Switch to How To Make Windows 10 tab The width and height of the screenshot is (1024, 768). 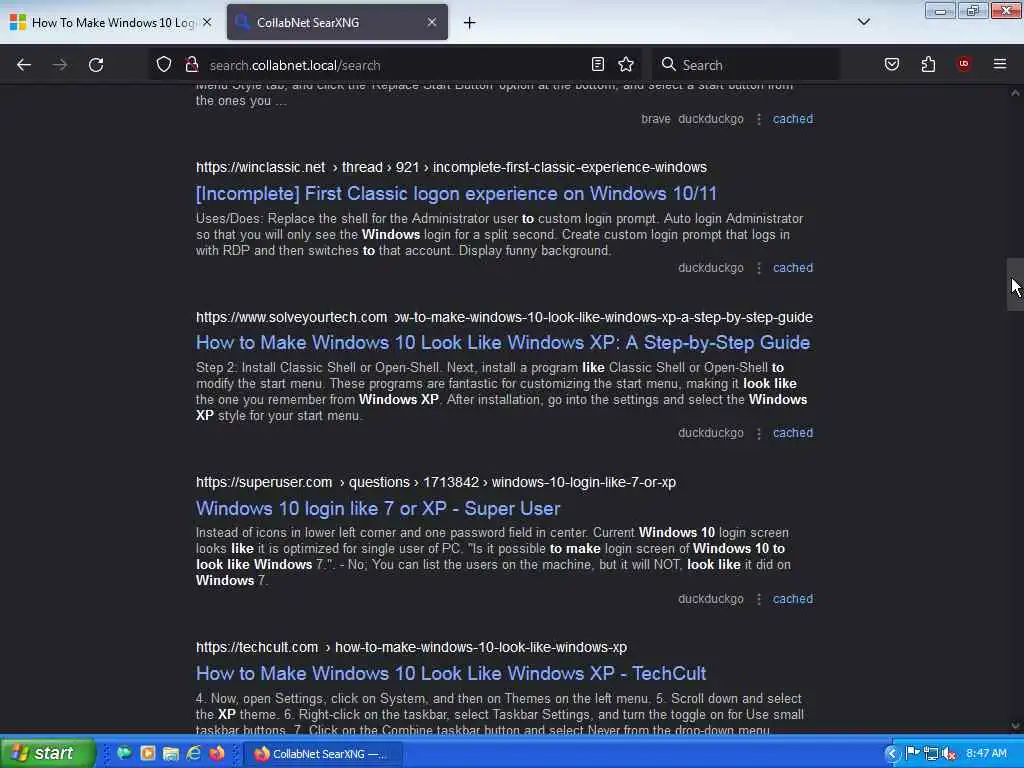pos(111,22)
